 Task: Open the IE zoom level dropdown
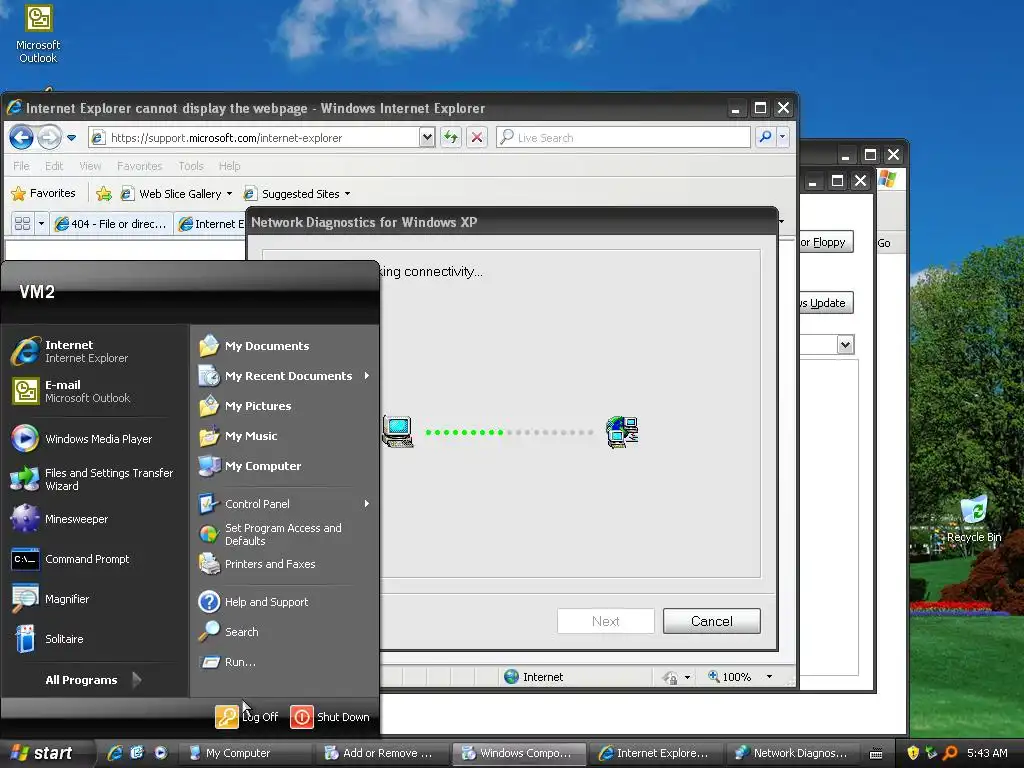[x=769, y=677]
